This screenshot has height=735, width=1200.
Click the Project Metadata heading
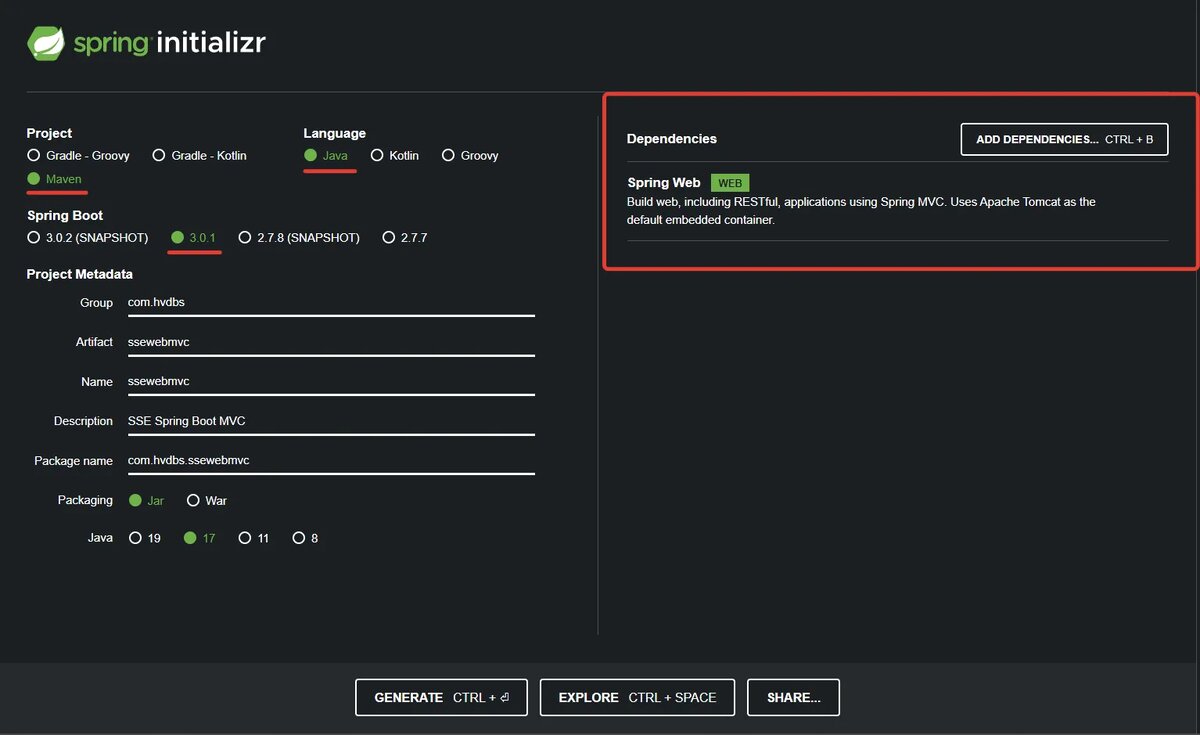point(80,274)
